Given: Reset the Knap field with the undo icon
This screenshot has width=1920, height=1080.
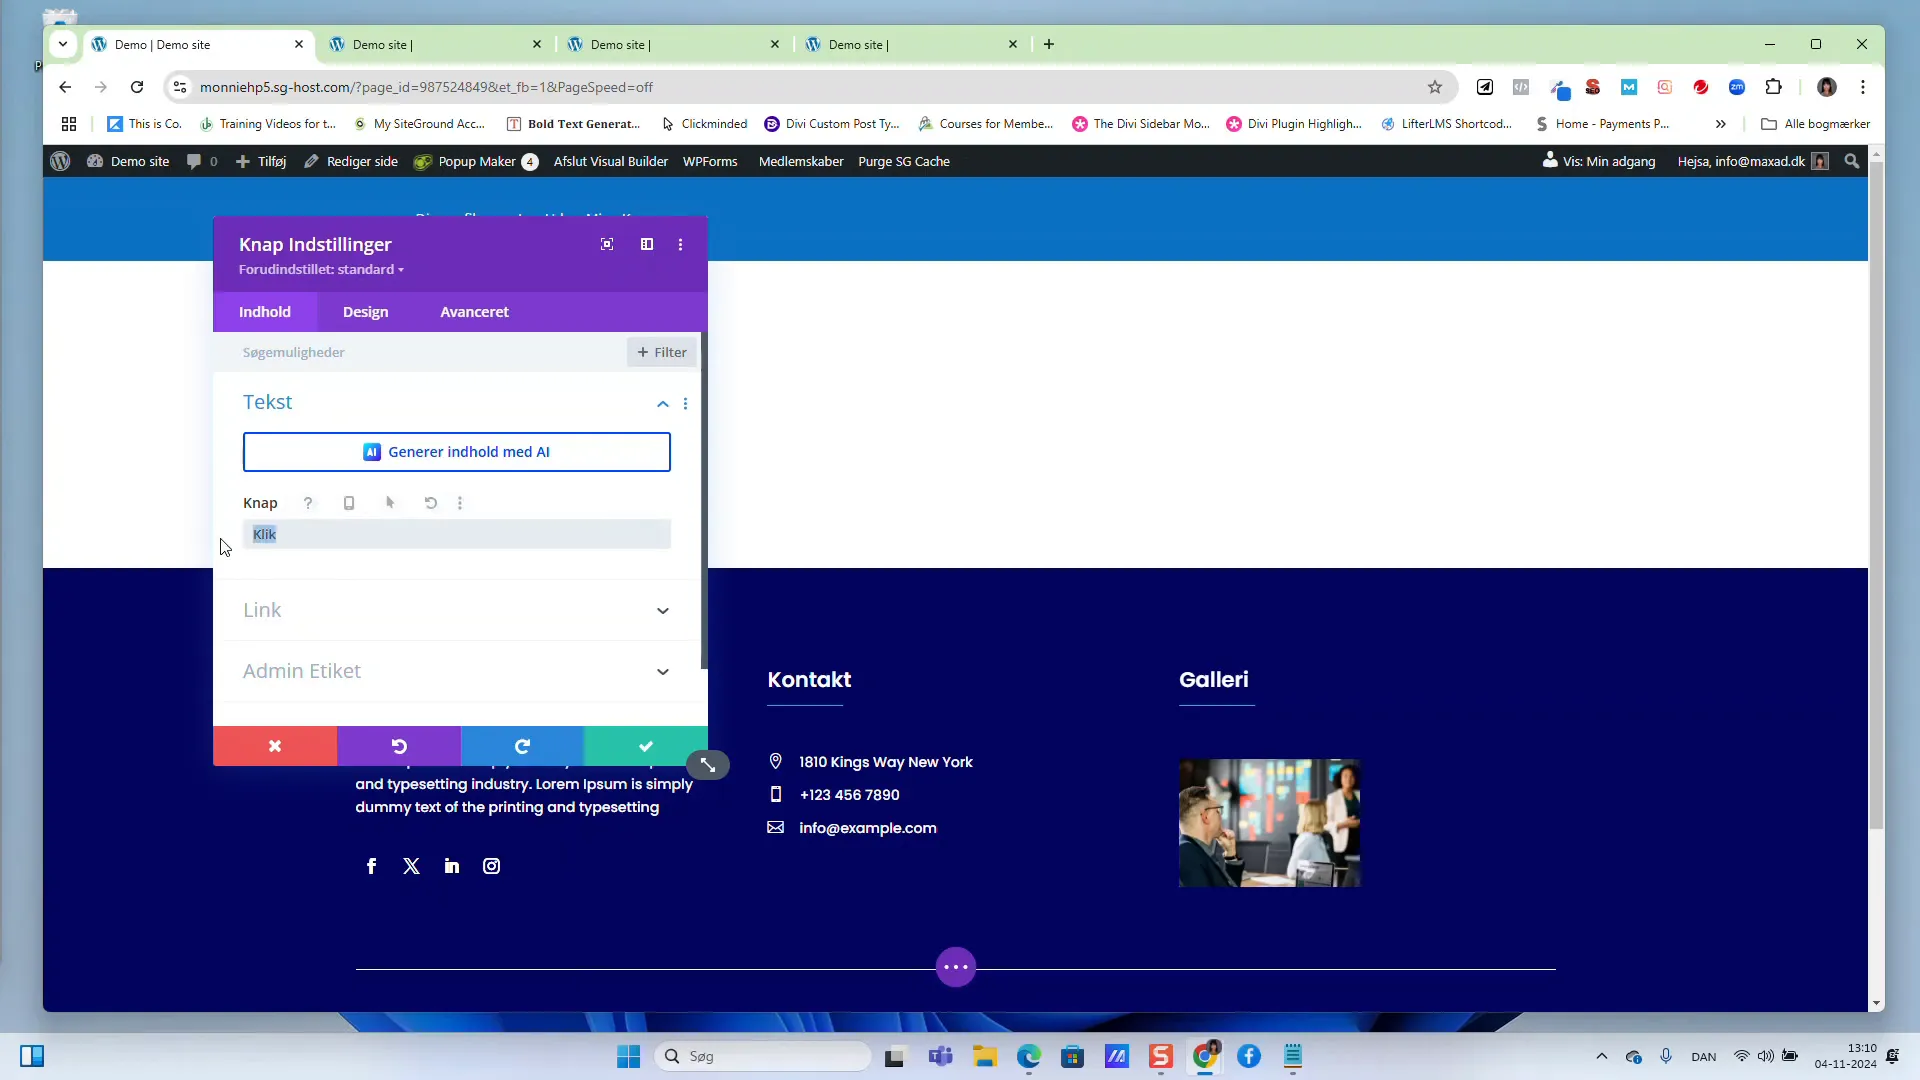Looking at the screenshot, I should click(x=430, y=503).
